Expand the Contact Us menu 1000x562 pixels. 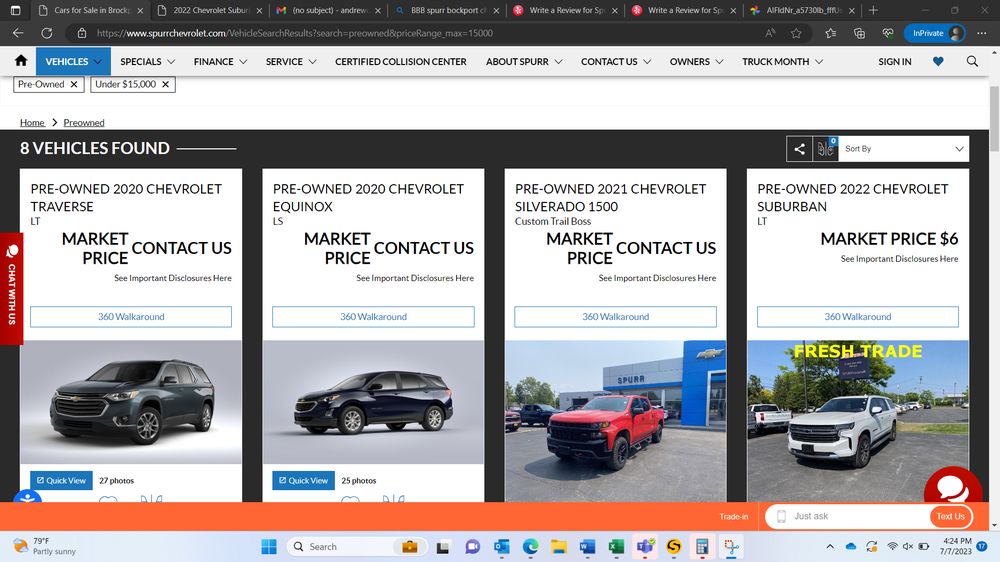616,61
